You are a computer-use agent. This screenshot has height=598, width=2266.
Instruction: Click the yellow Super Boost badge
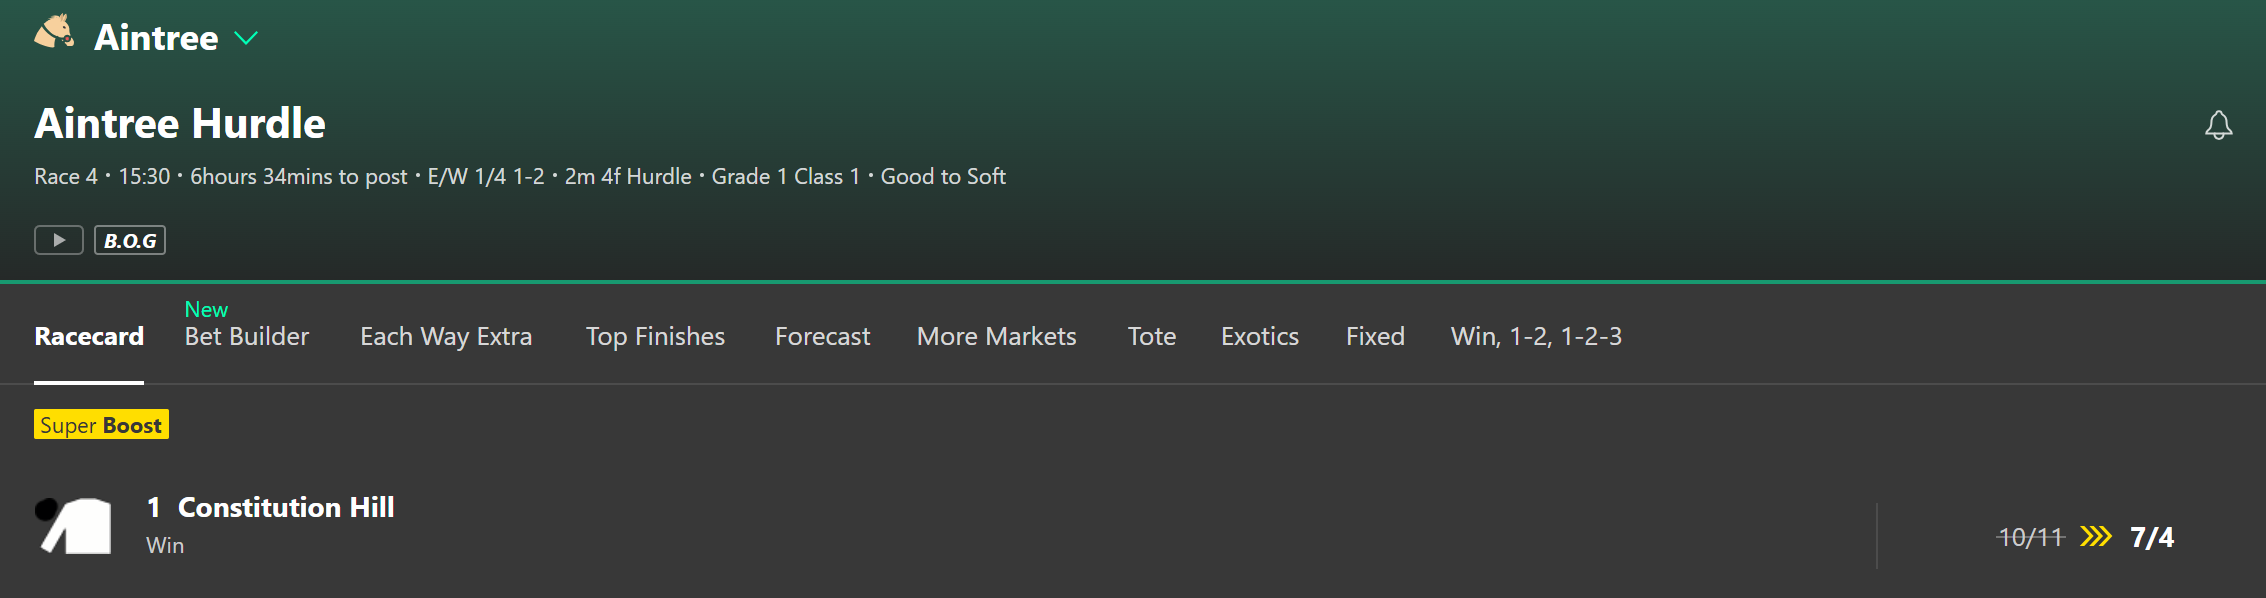(101, 424)
